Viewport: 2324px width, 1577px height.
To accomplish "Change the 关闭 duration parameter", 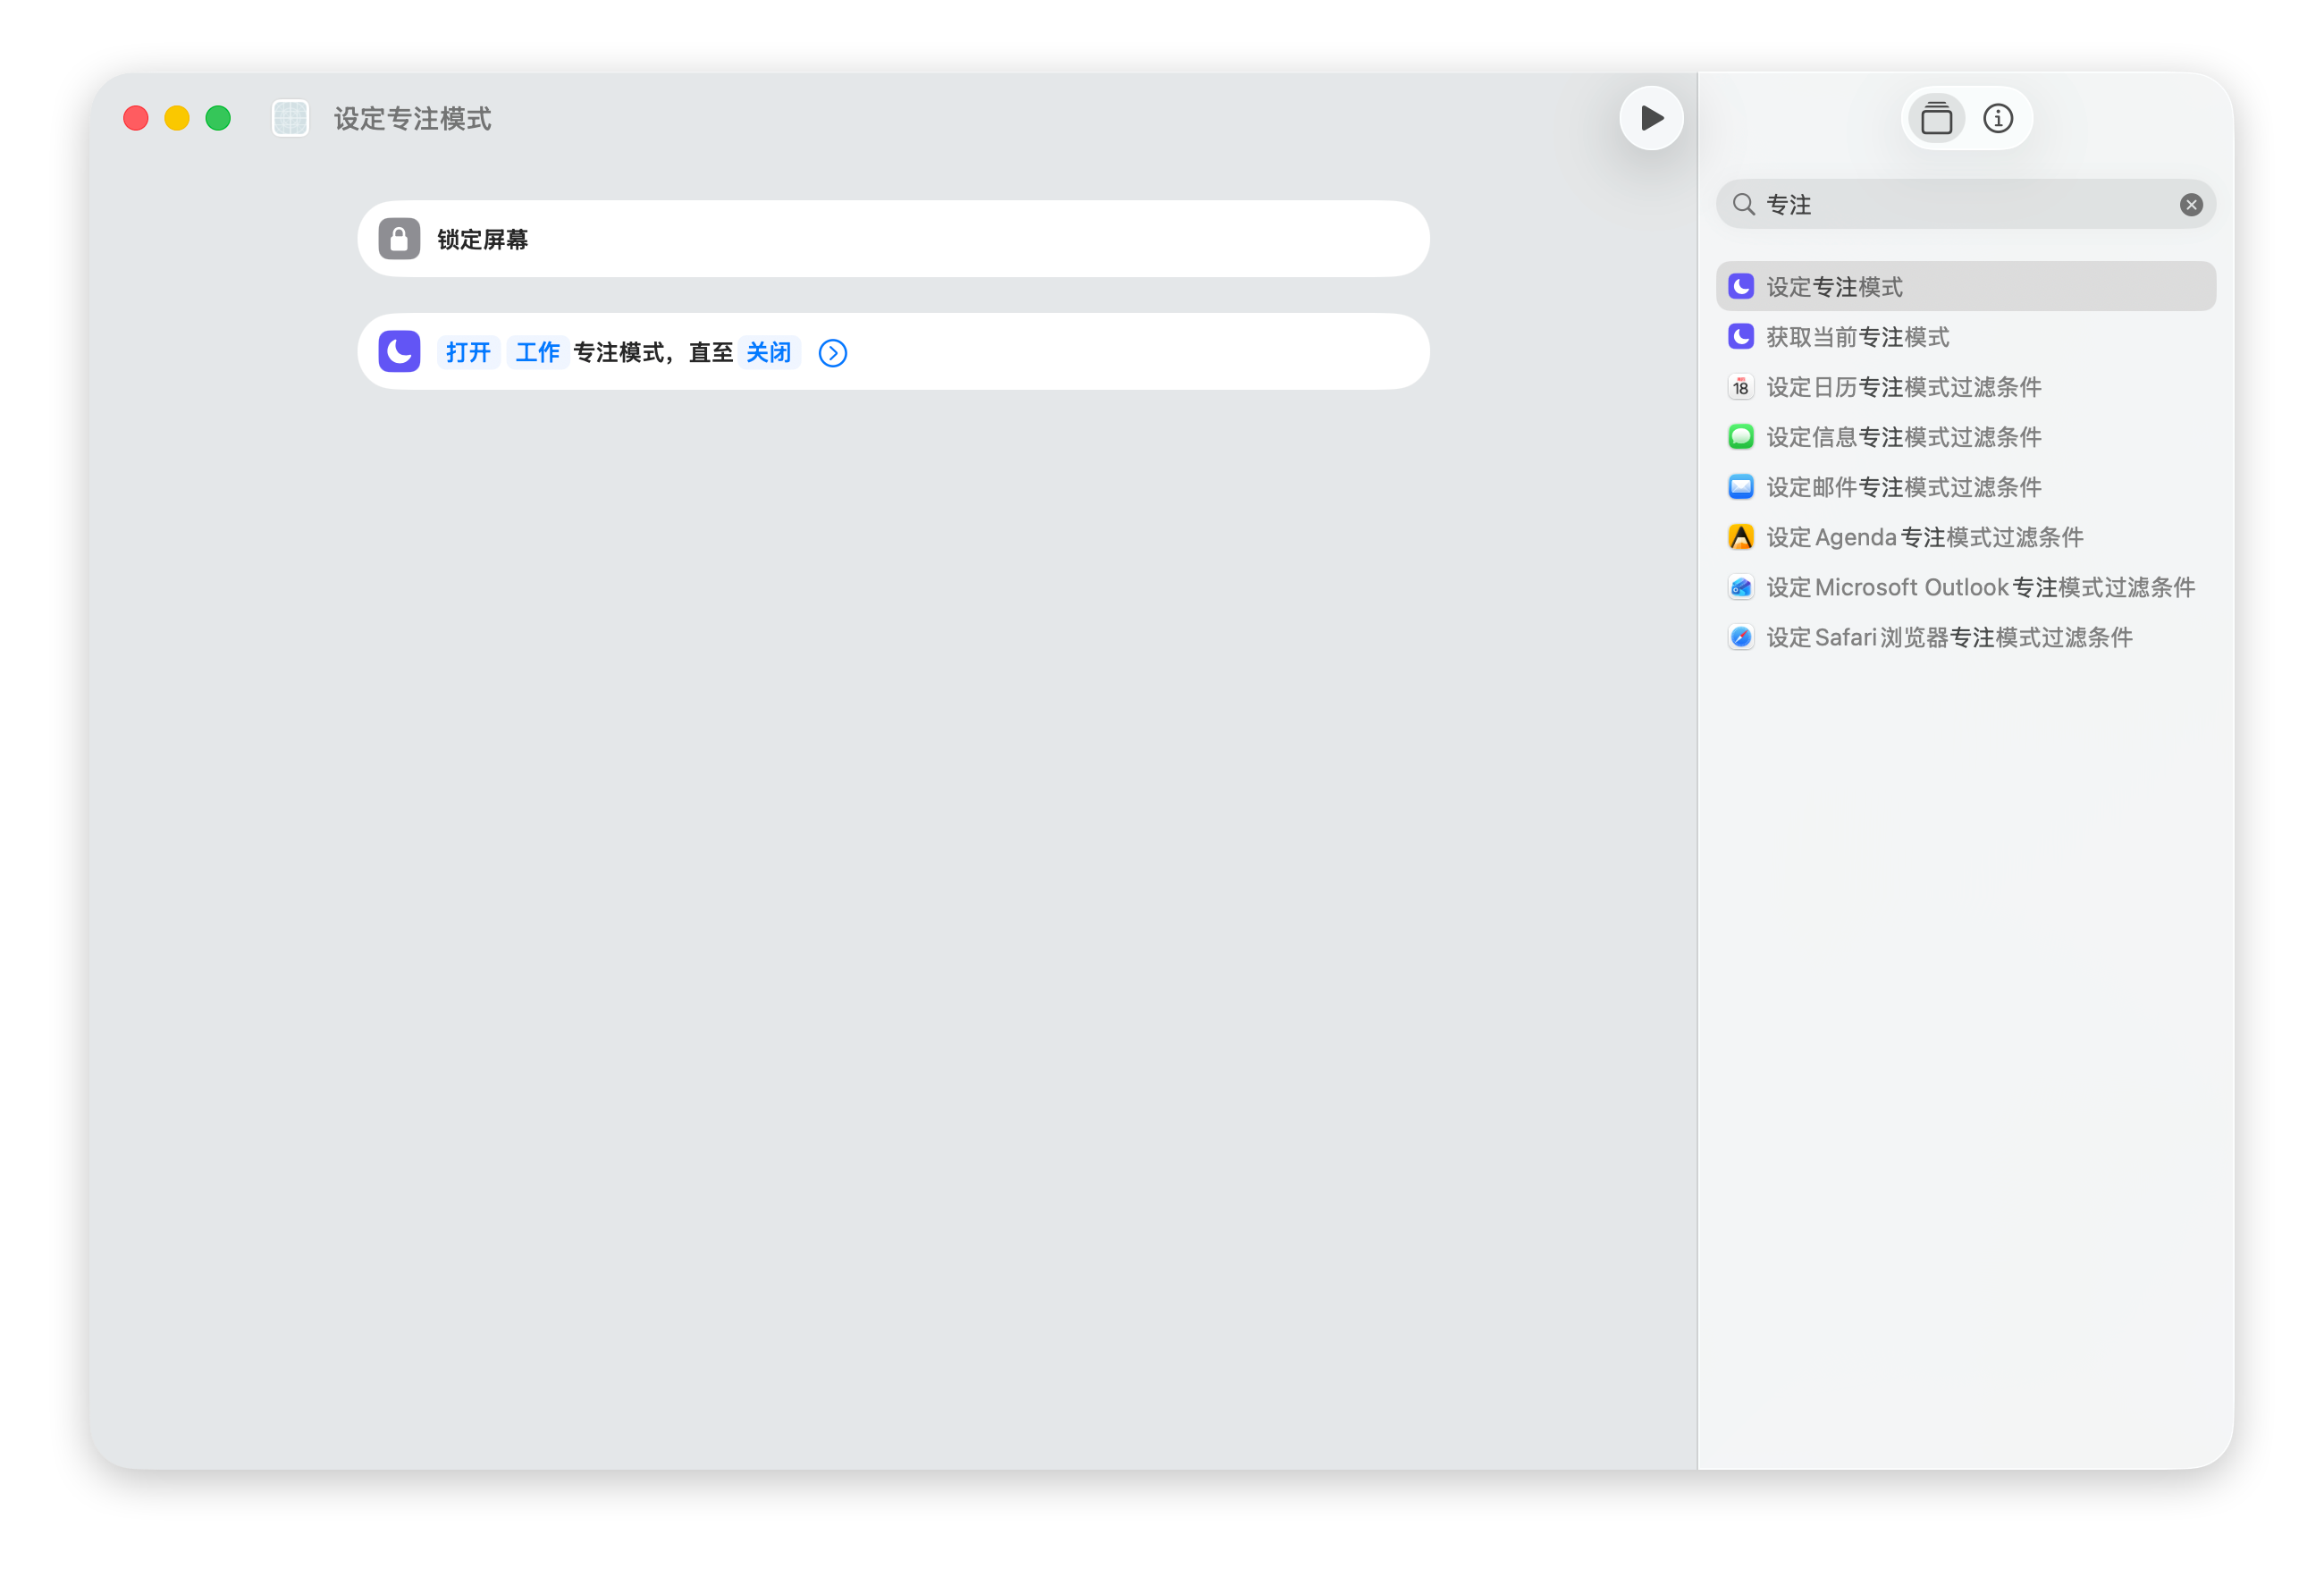I will (768, 352).
